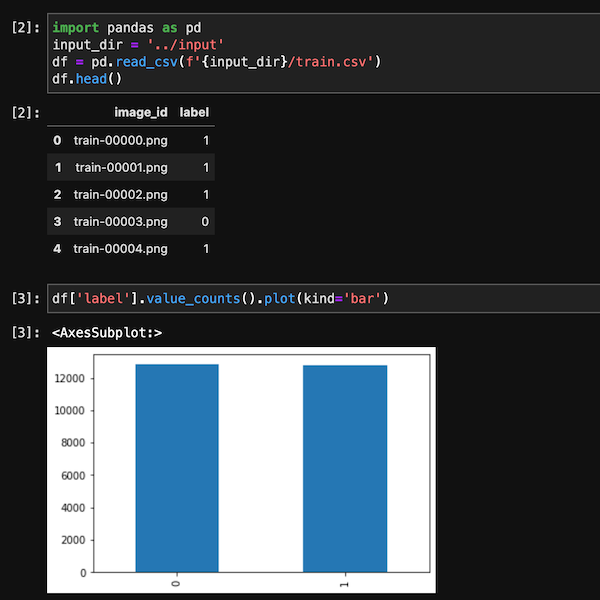Image resolution: width=600 pixels, height=600 pixels.
Task: Click the first code cell with import pandas
Action: (x=323, y=53)
